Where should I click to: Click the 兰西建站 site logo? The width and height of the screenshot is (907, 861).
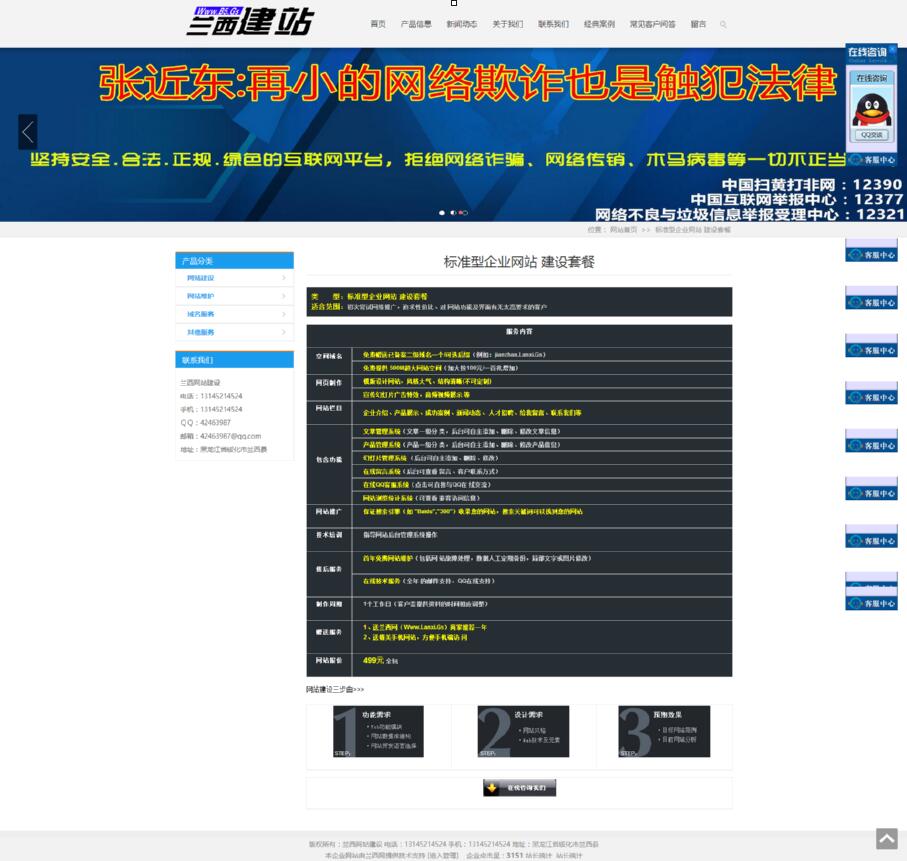[250, 21]
